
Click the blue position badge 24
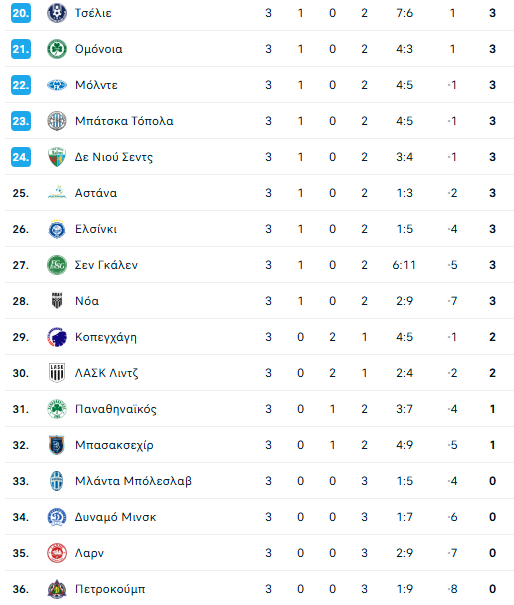21,157
